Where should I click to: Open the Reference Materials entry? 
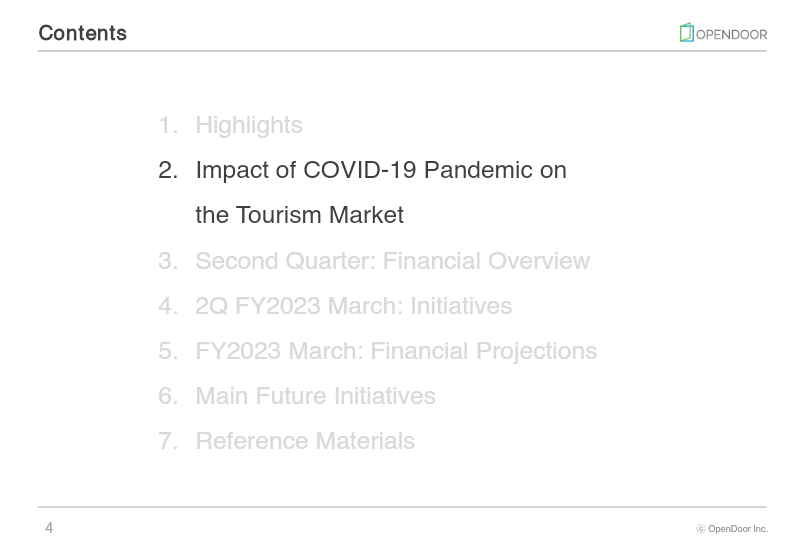(x=305, y=441)
